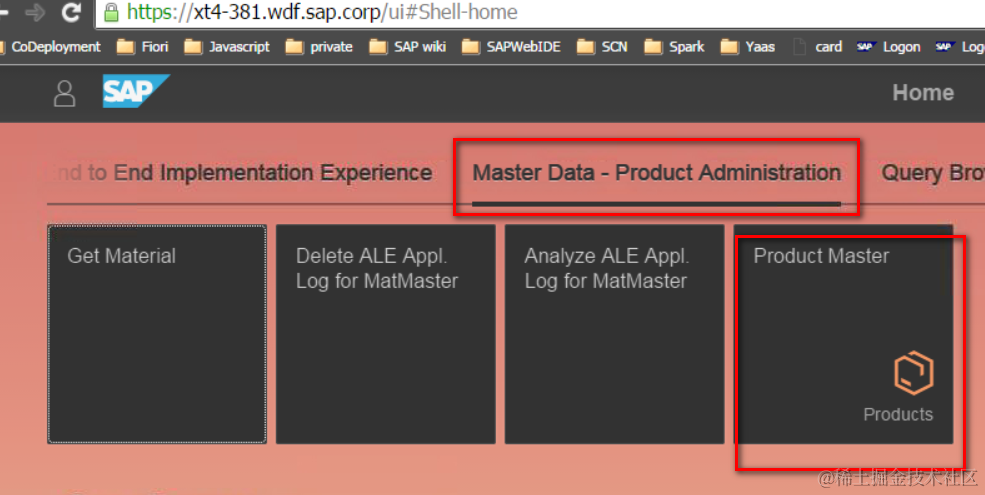Image resolution: width=985 pixels, height=495 pixels.
Task: Reload the page with the refresh icon
Action: [71, 12]
